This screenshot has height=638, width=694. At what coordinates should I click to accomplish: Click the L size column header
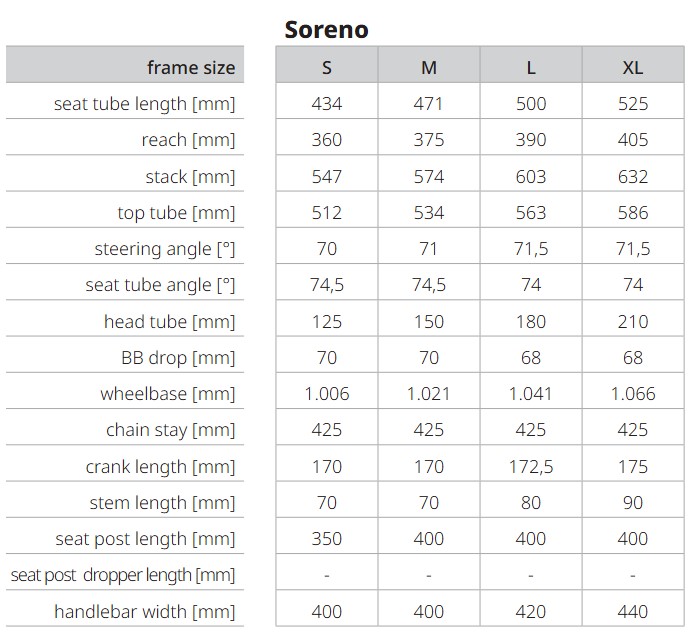pyautogui.click(x=531, y=68)
